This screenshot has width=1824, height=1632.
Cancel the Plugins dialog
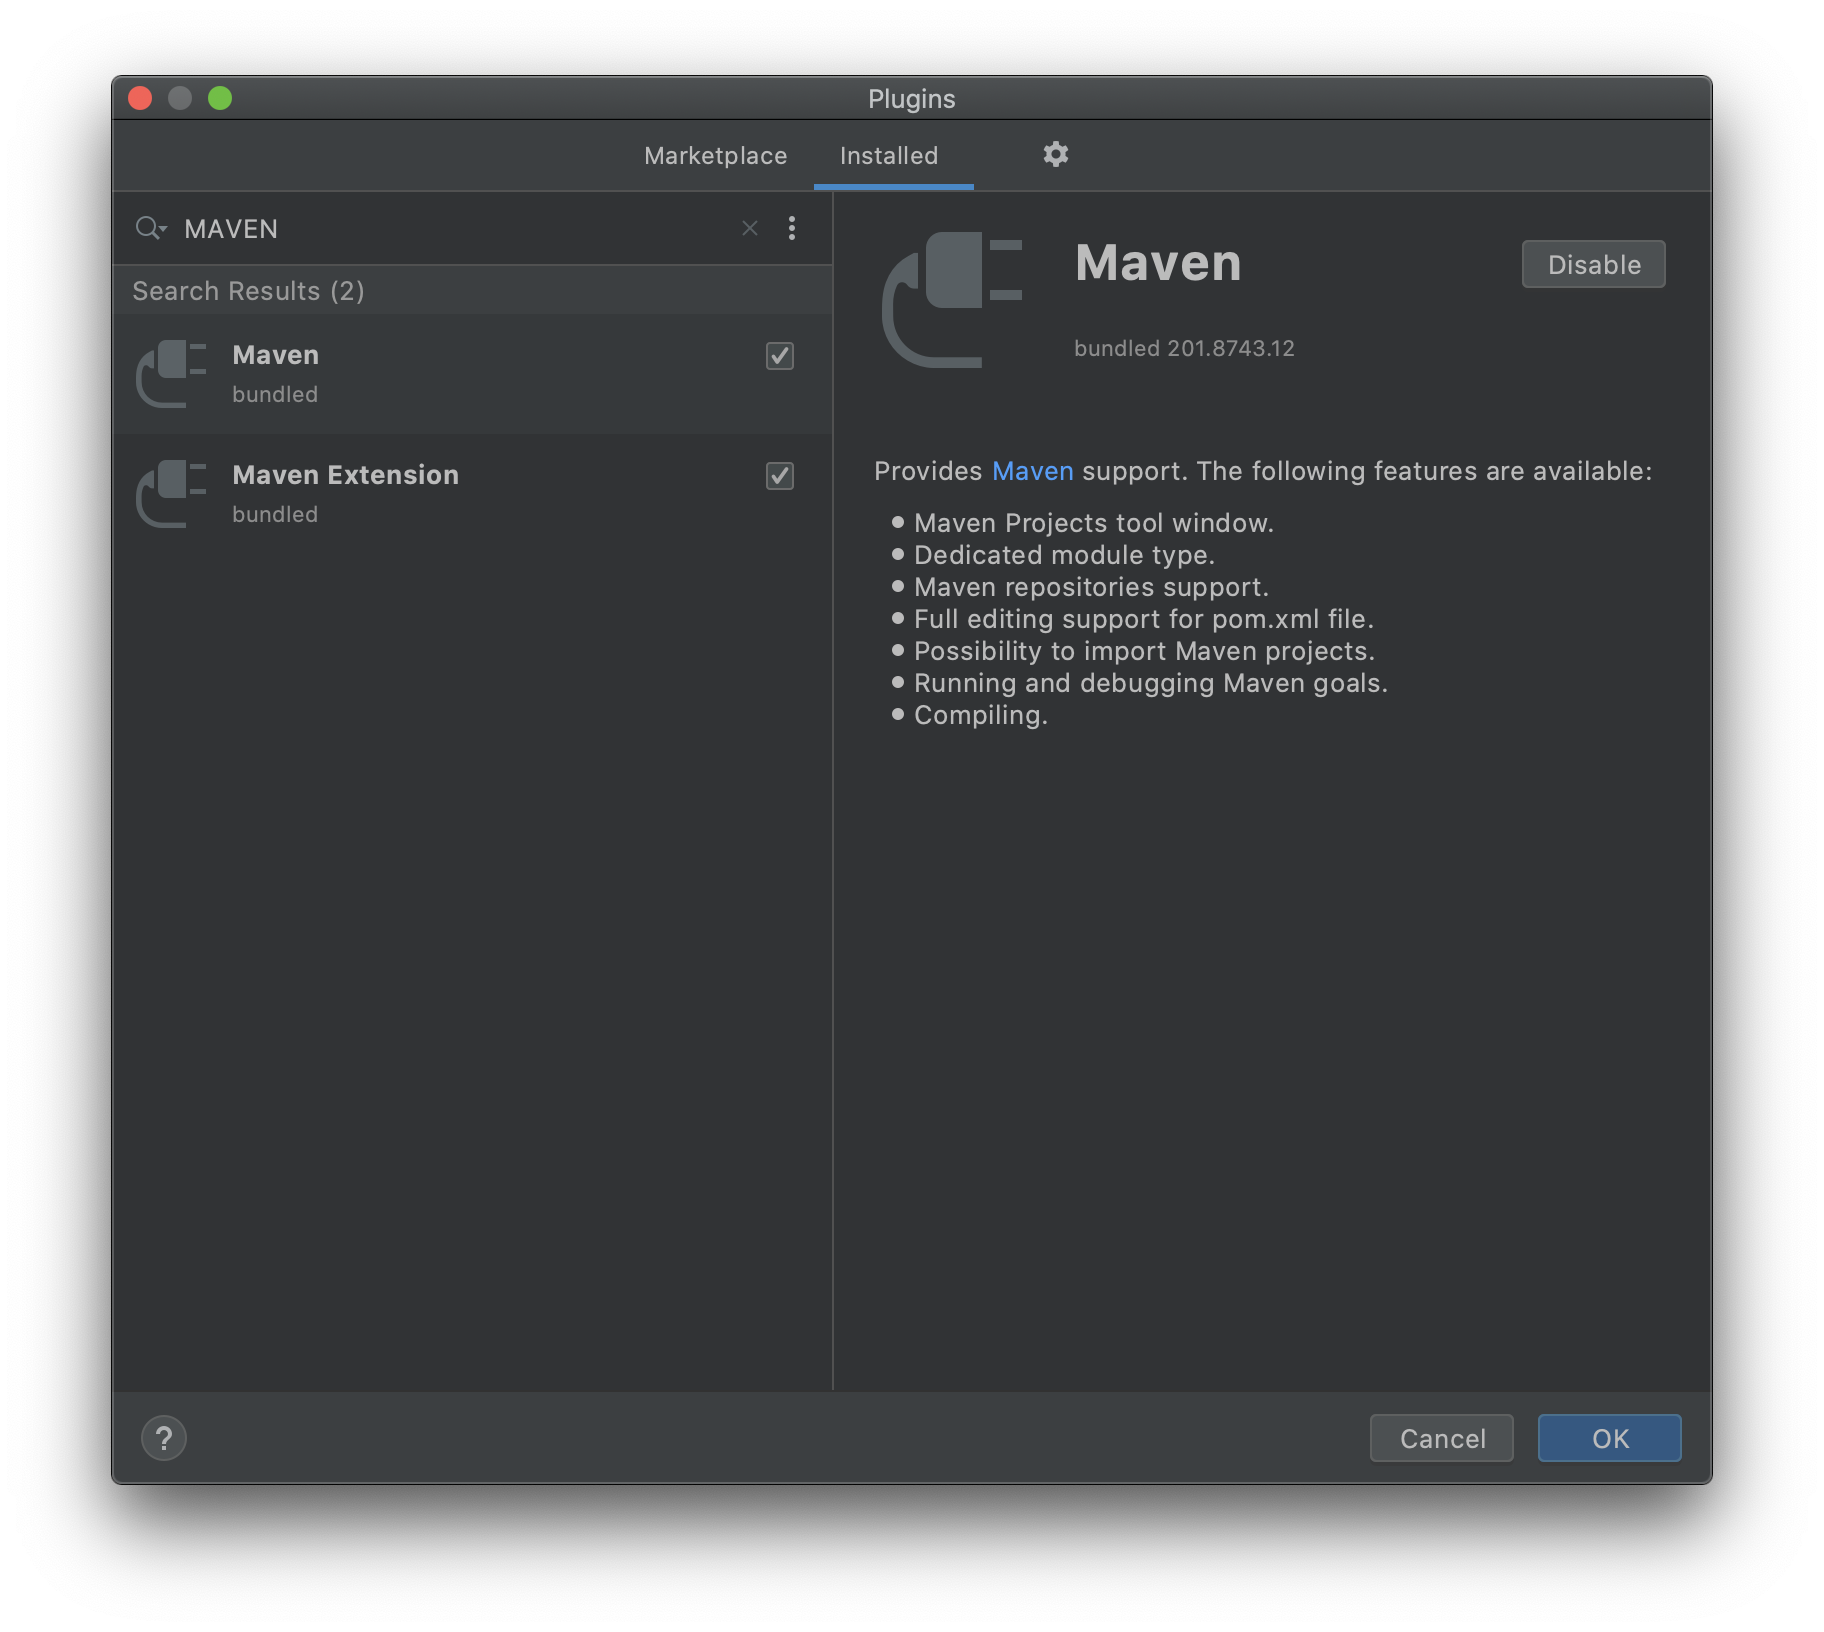(x=1441, y=1438)
